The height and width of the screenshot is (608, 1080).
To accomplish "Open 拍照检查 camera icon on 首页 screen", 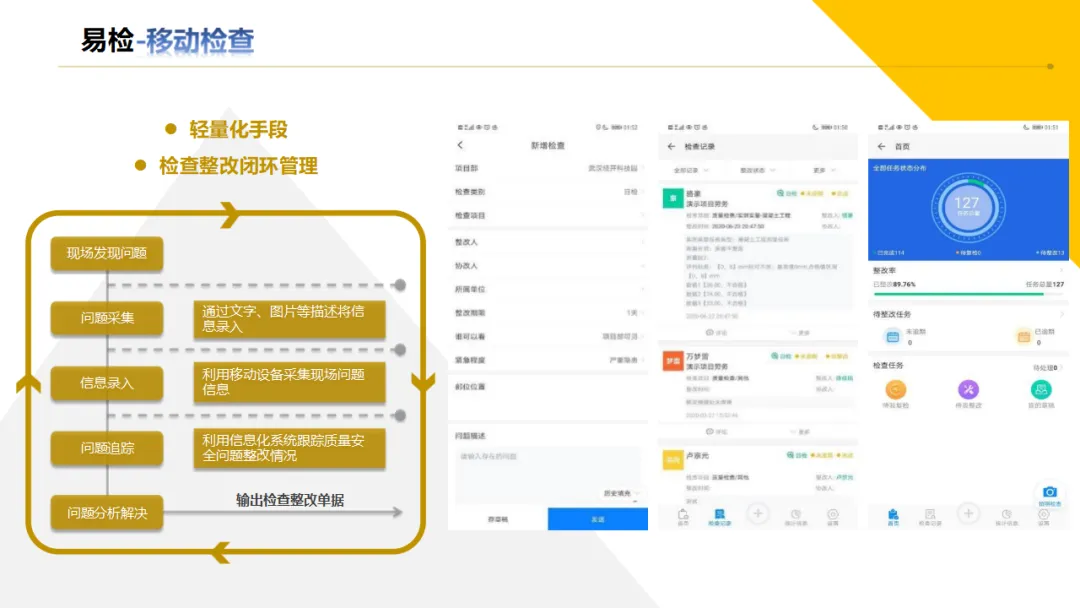I will (1050, 492).
